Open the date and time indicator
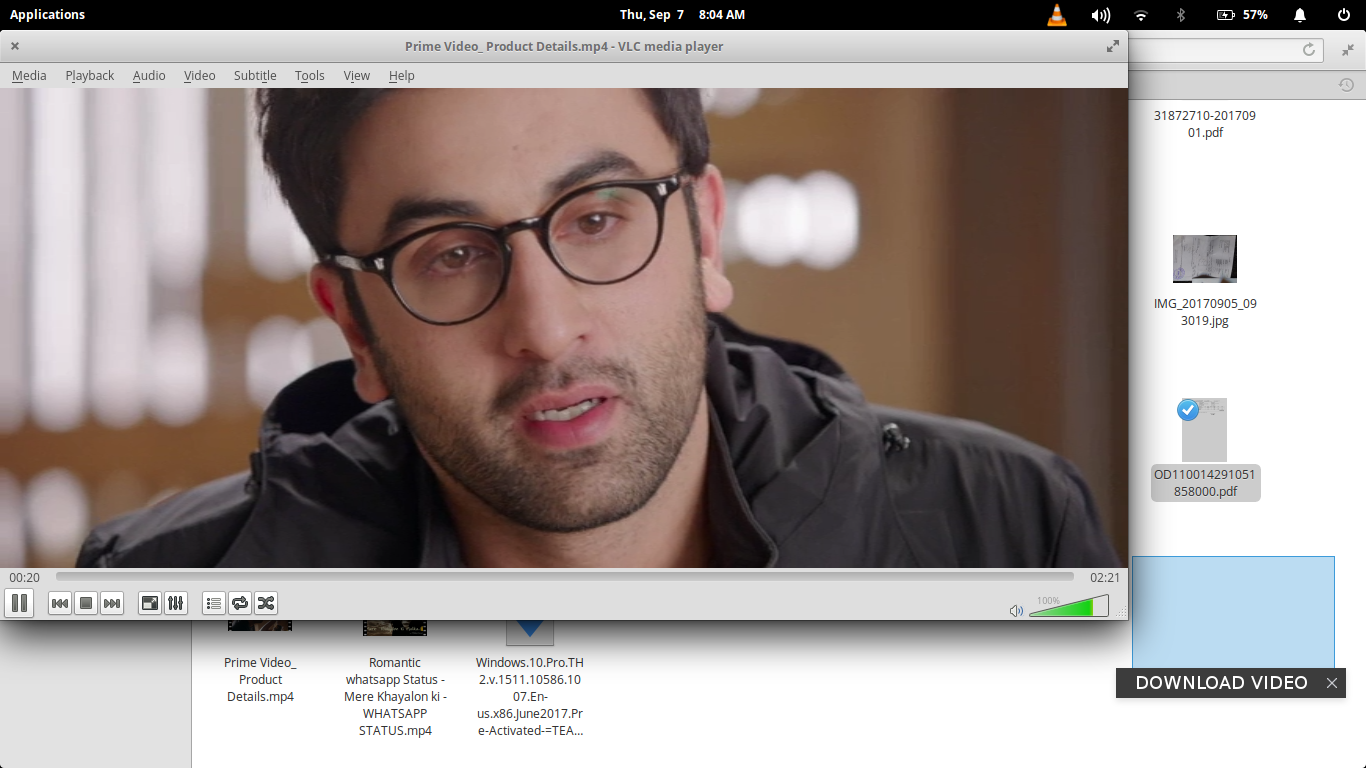Viewport: 1366px width, 768px height. click(x=682, y=14)
